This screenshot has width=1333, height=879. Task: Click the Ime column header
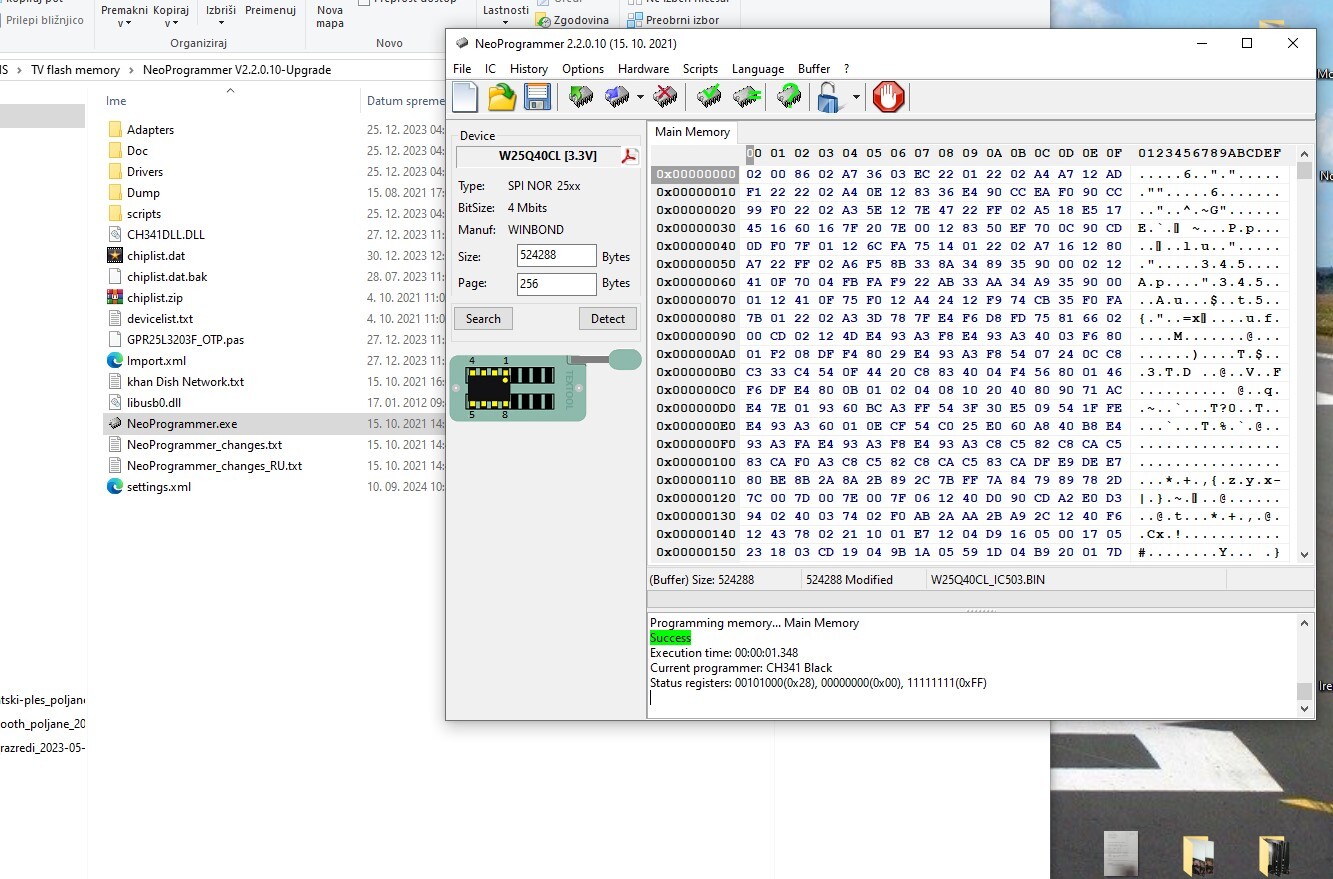[116, 101]
